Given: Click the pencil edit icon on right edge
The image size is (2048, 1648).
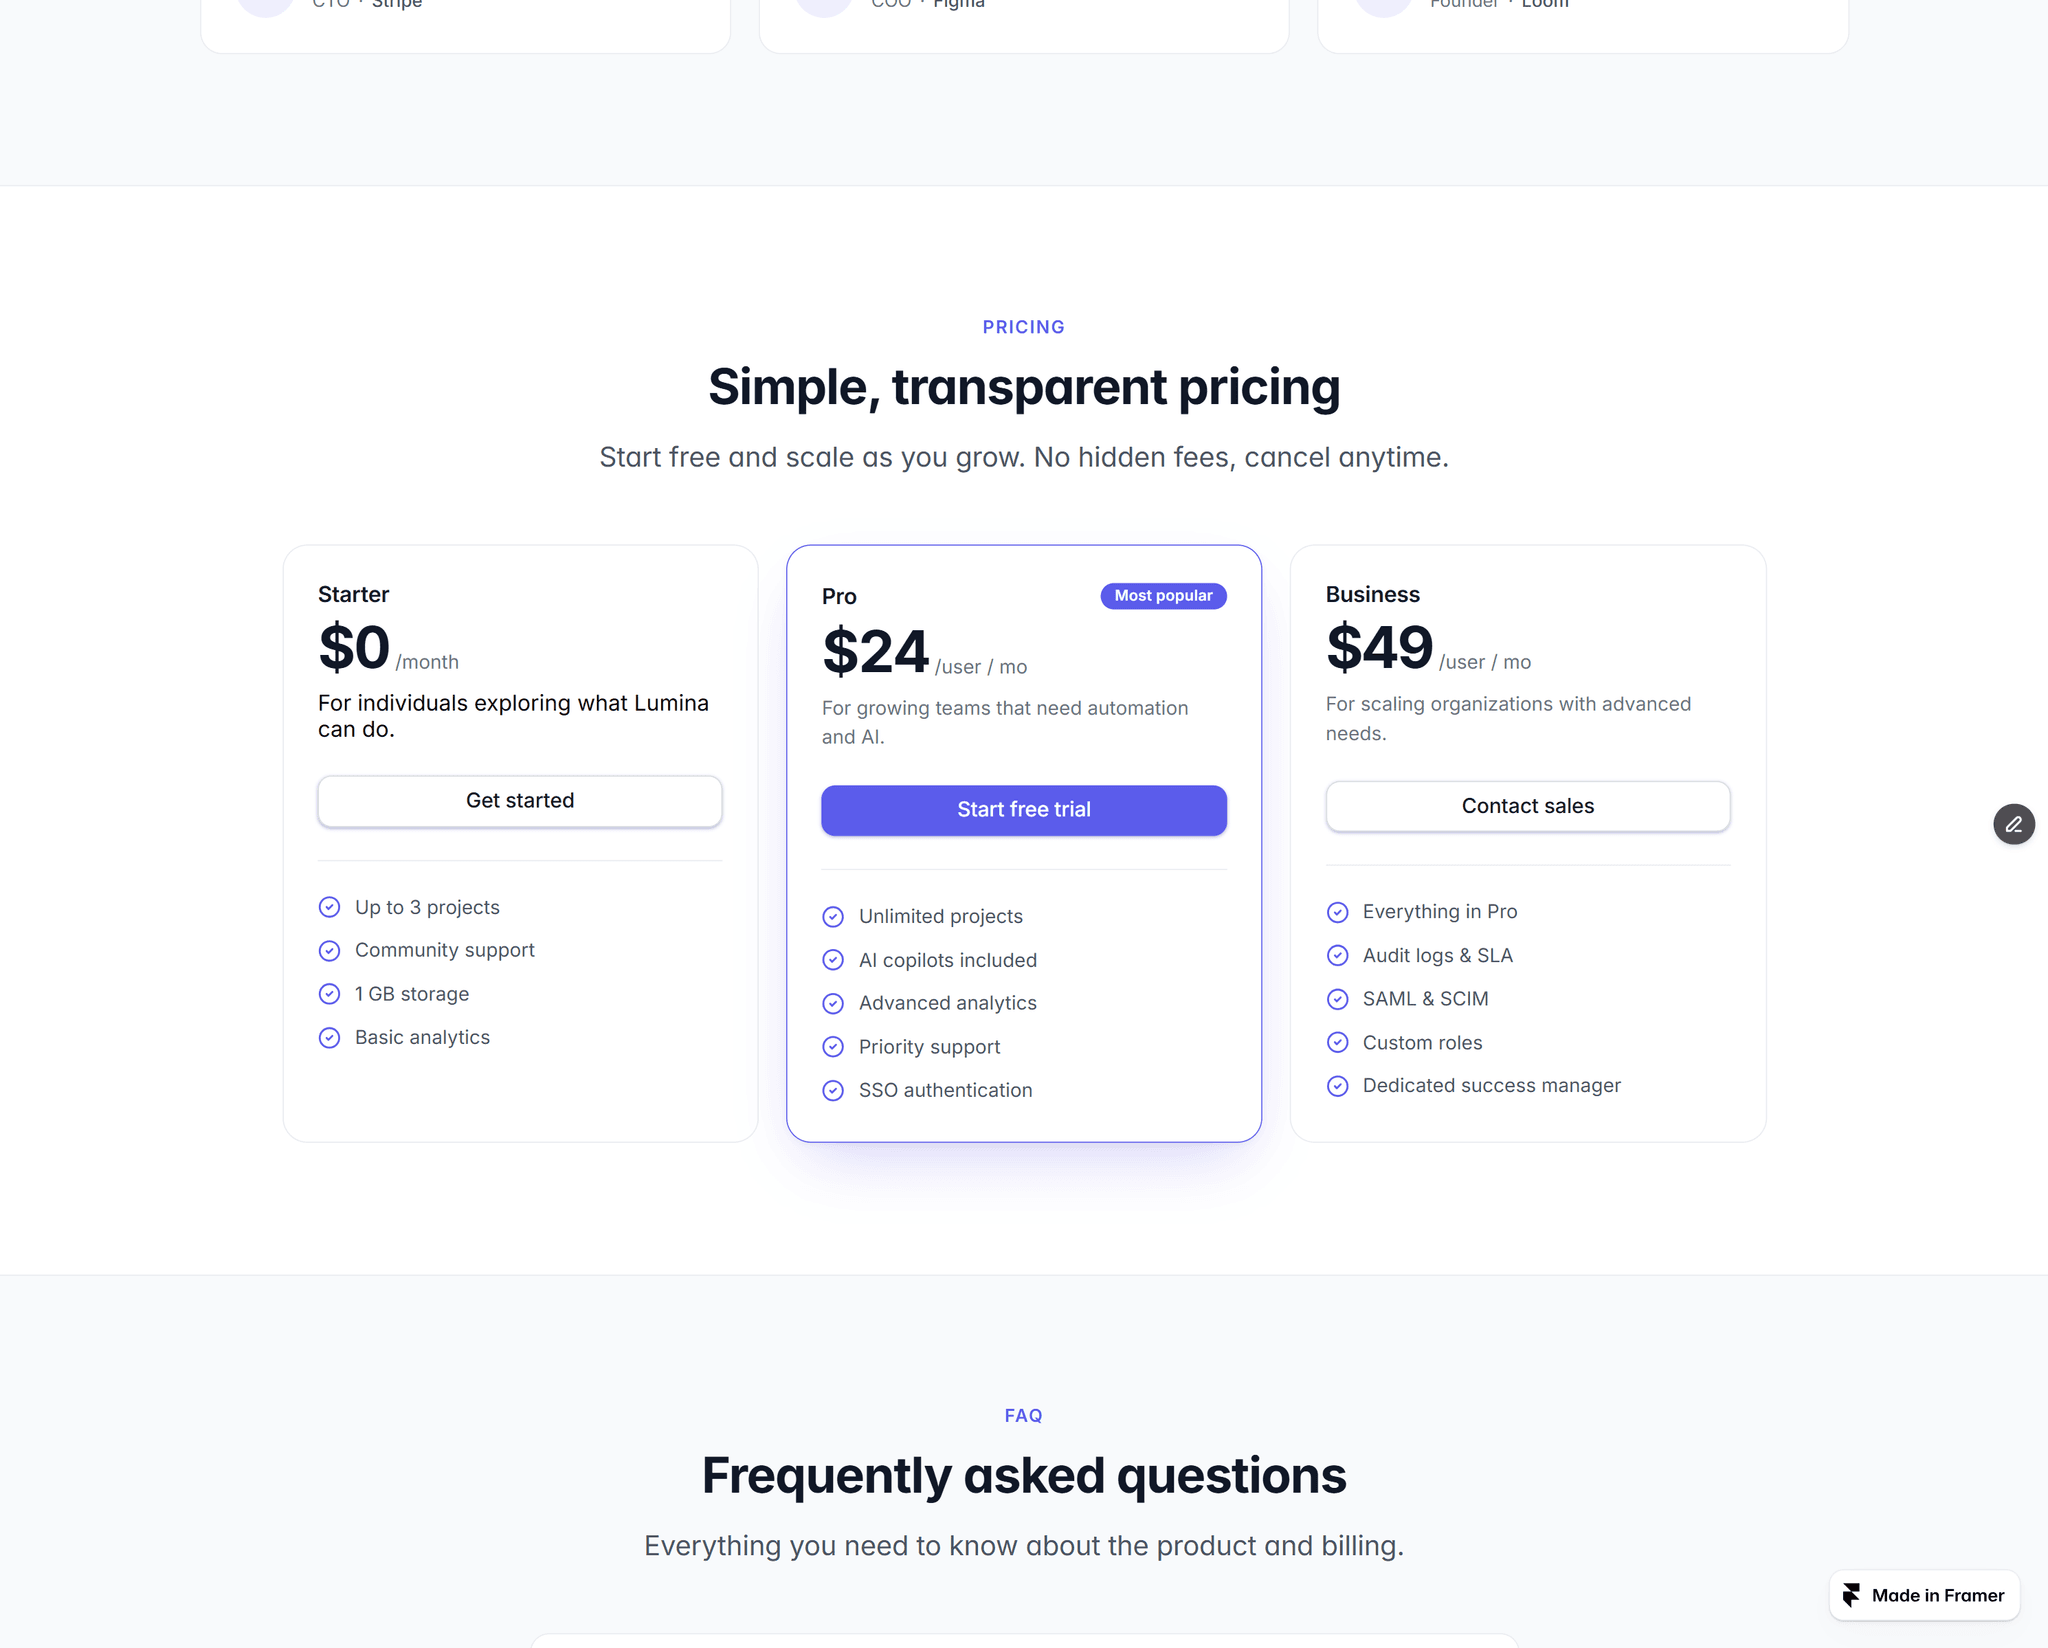Looking at the screenshot, I should 2013,824.
